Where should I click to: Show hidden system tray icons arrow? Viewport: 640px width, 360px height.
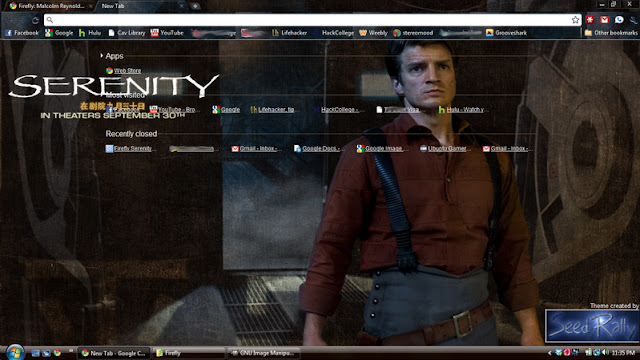pyautogui.click(x=549, y=353)
